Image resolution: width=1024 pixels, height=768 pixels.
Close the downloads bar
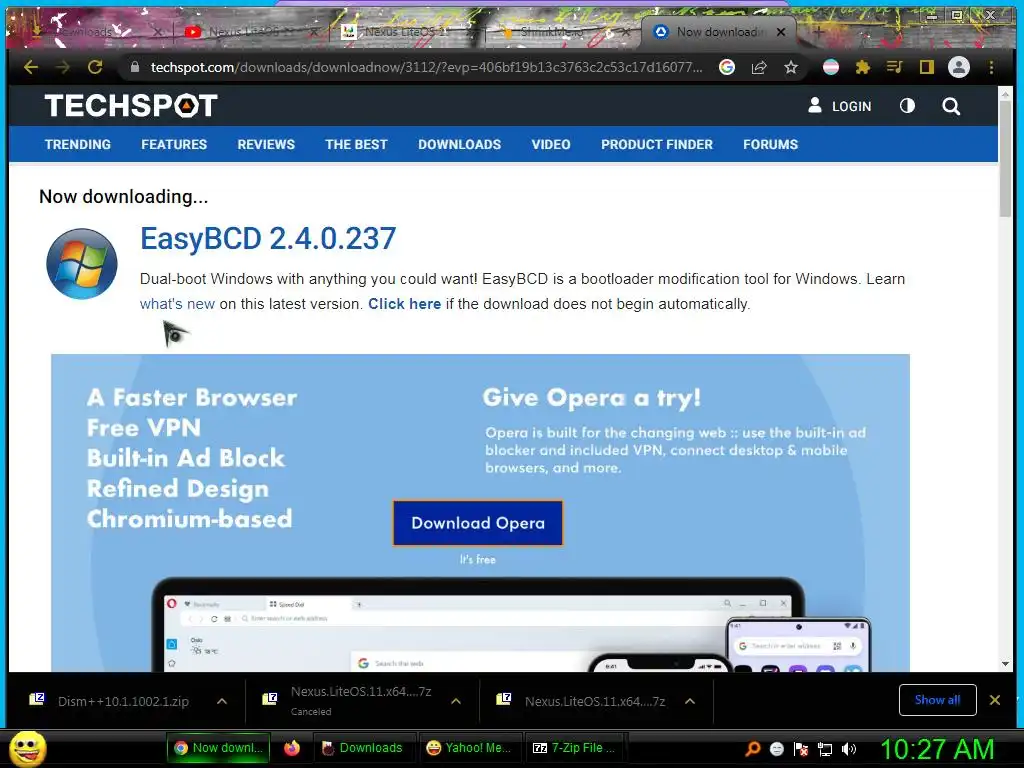pyautogui.click(x=995, y=700)
